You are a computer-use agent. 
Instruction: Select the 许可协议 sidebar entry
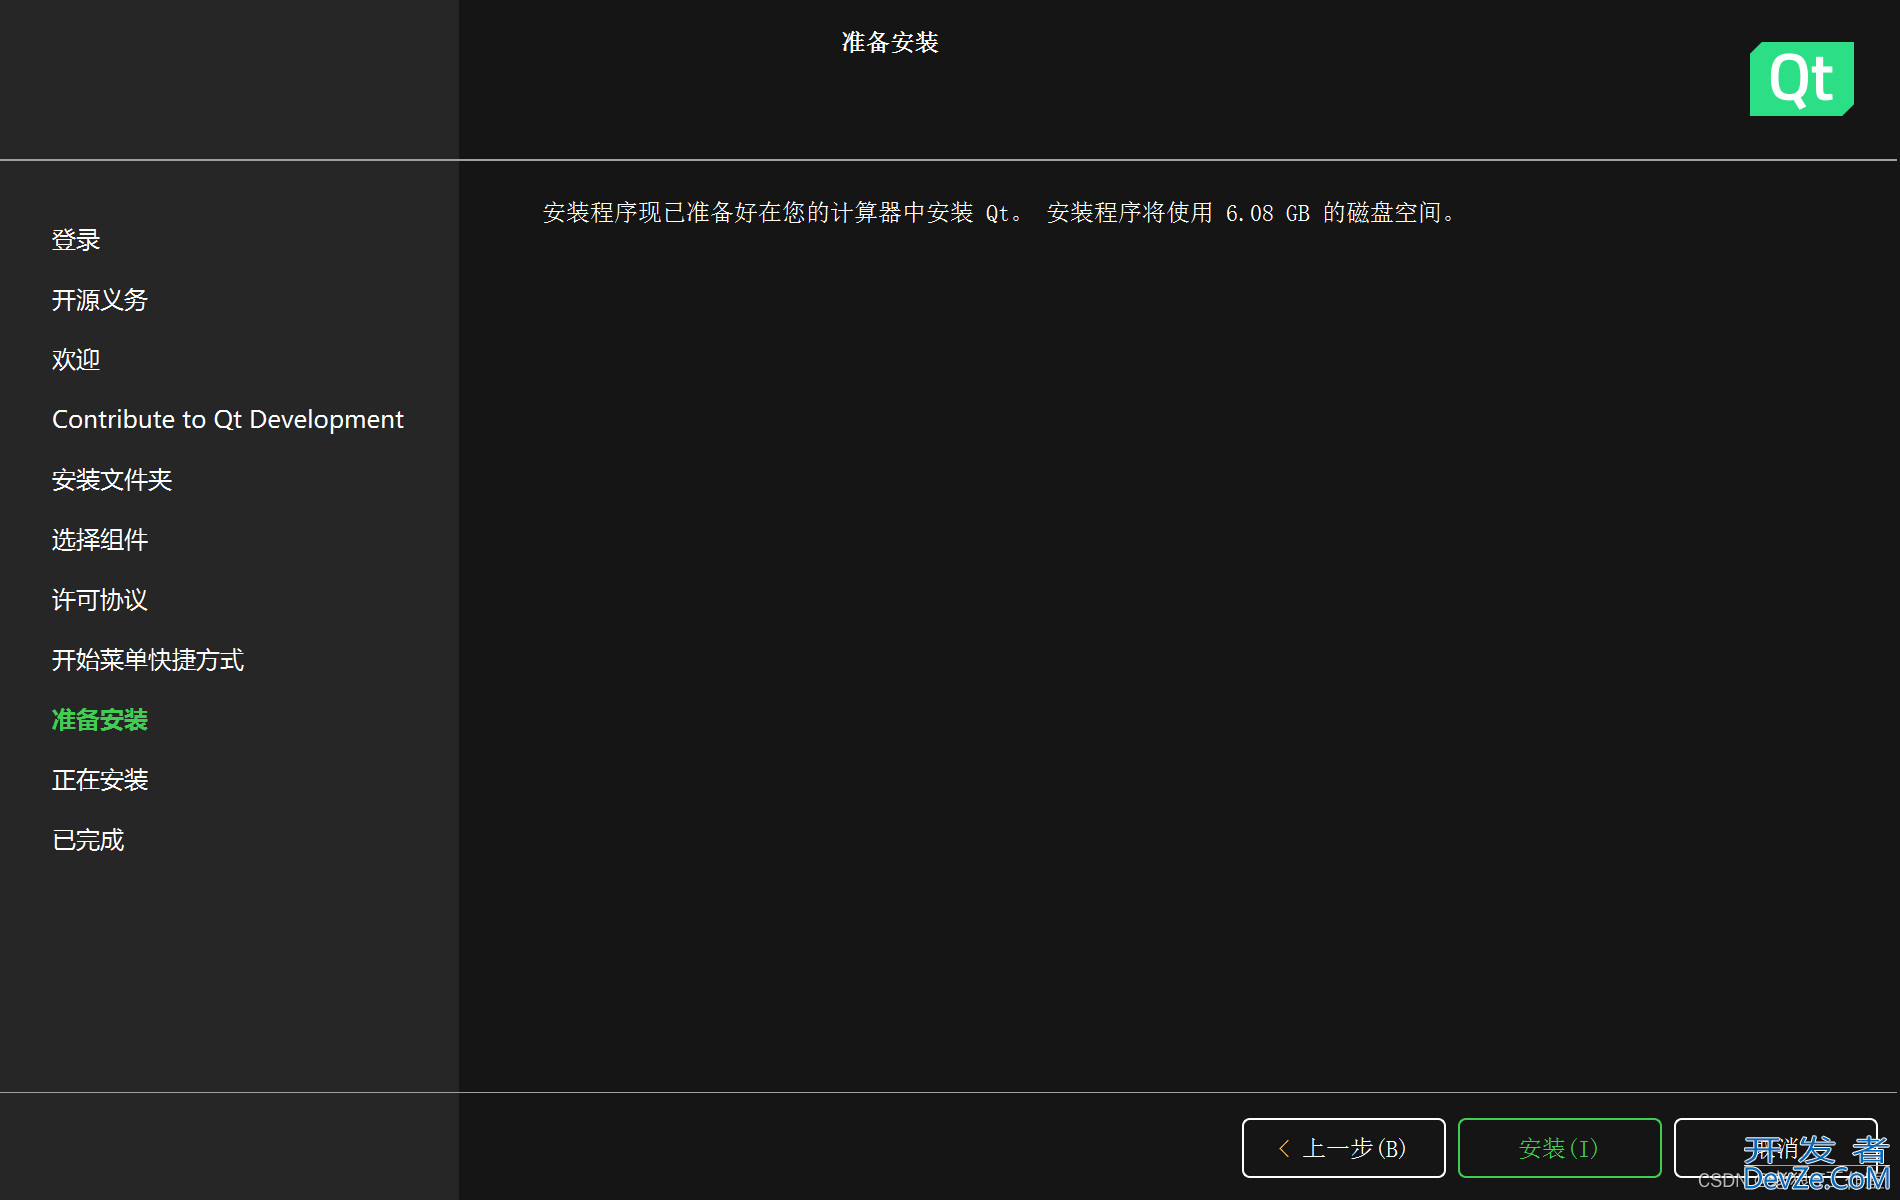(x=100, y=600)
